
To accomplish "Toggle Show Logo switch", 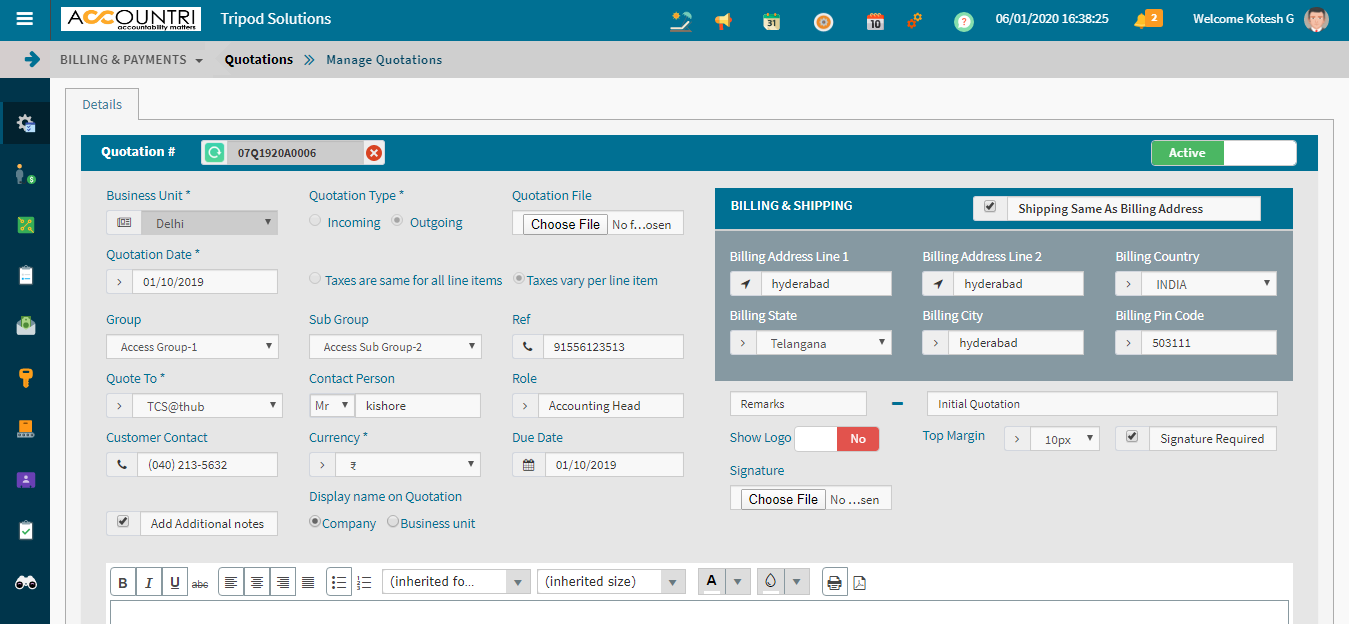I will 836,438.
